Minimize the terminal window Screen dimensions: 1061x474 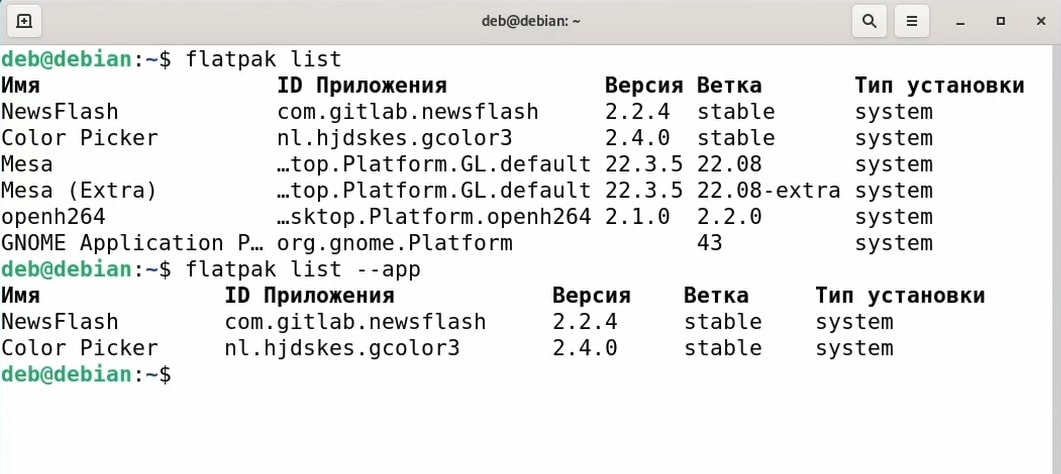point(960,22)
